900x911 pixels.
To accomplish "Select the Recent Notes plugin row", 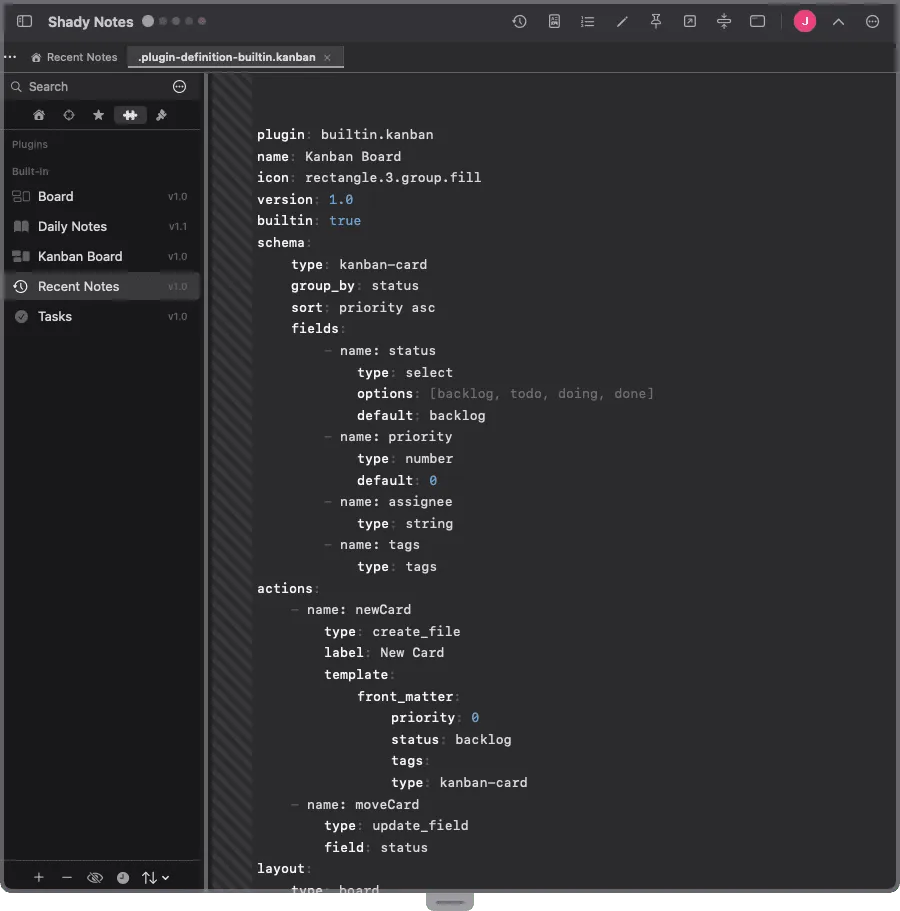I will tap(102, 286).
